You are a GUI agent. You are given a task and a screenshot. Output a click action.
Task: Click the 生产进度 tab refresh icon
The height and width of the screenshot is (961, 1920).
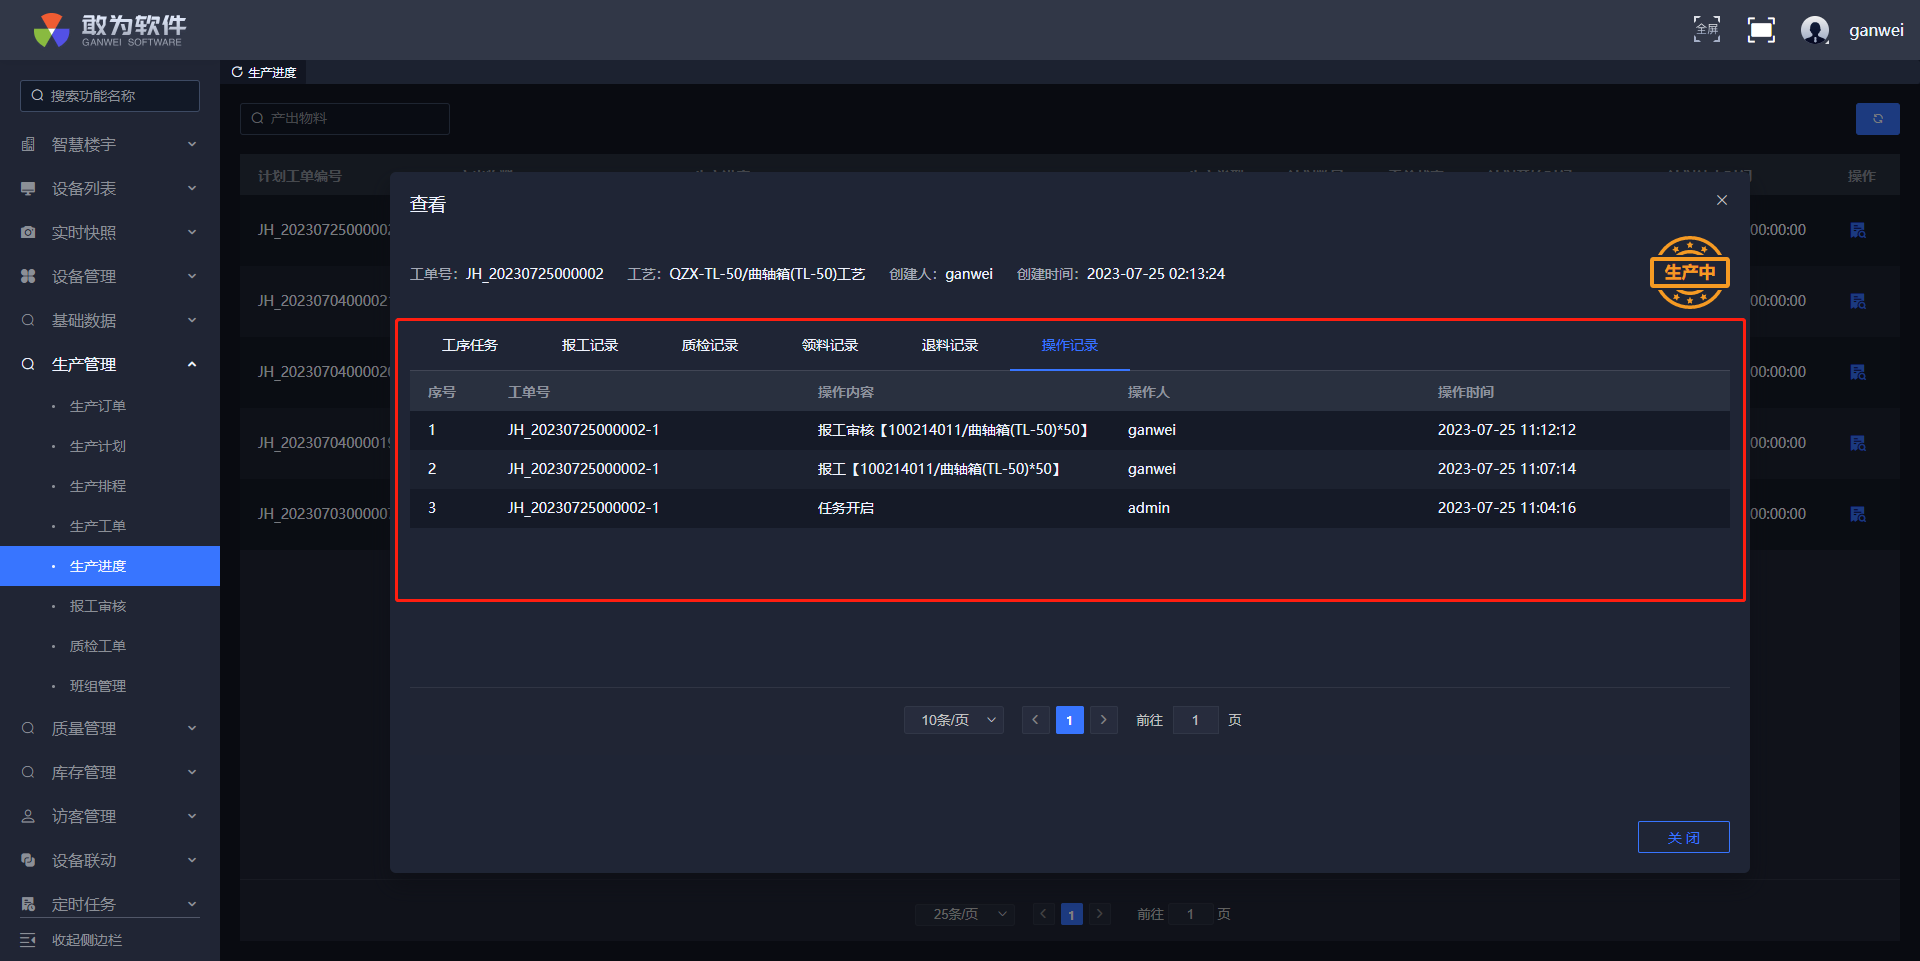click(x=237, y=72)
